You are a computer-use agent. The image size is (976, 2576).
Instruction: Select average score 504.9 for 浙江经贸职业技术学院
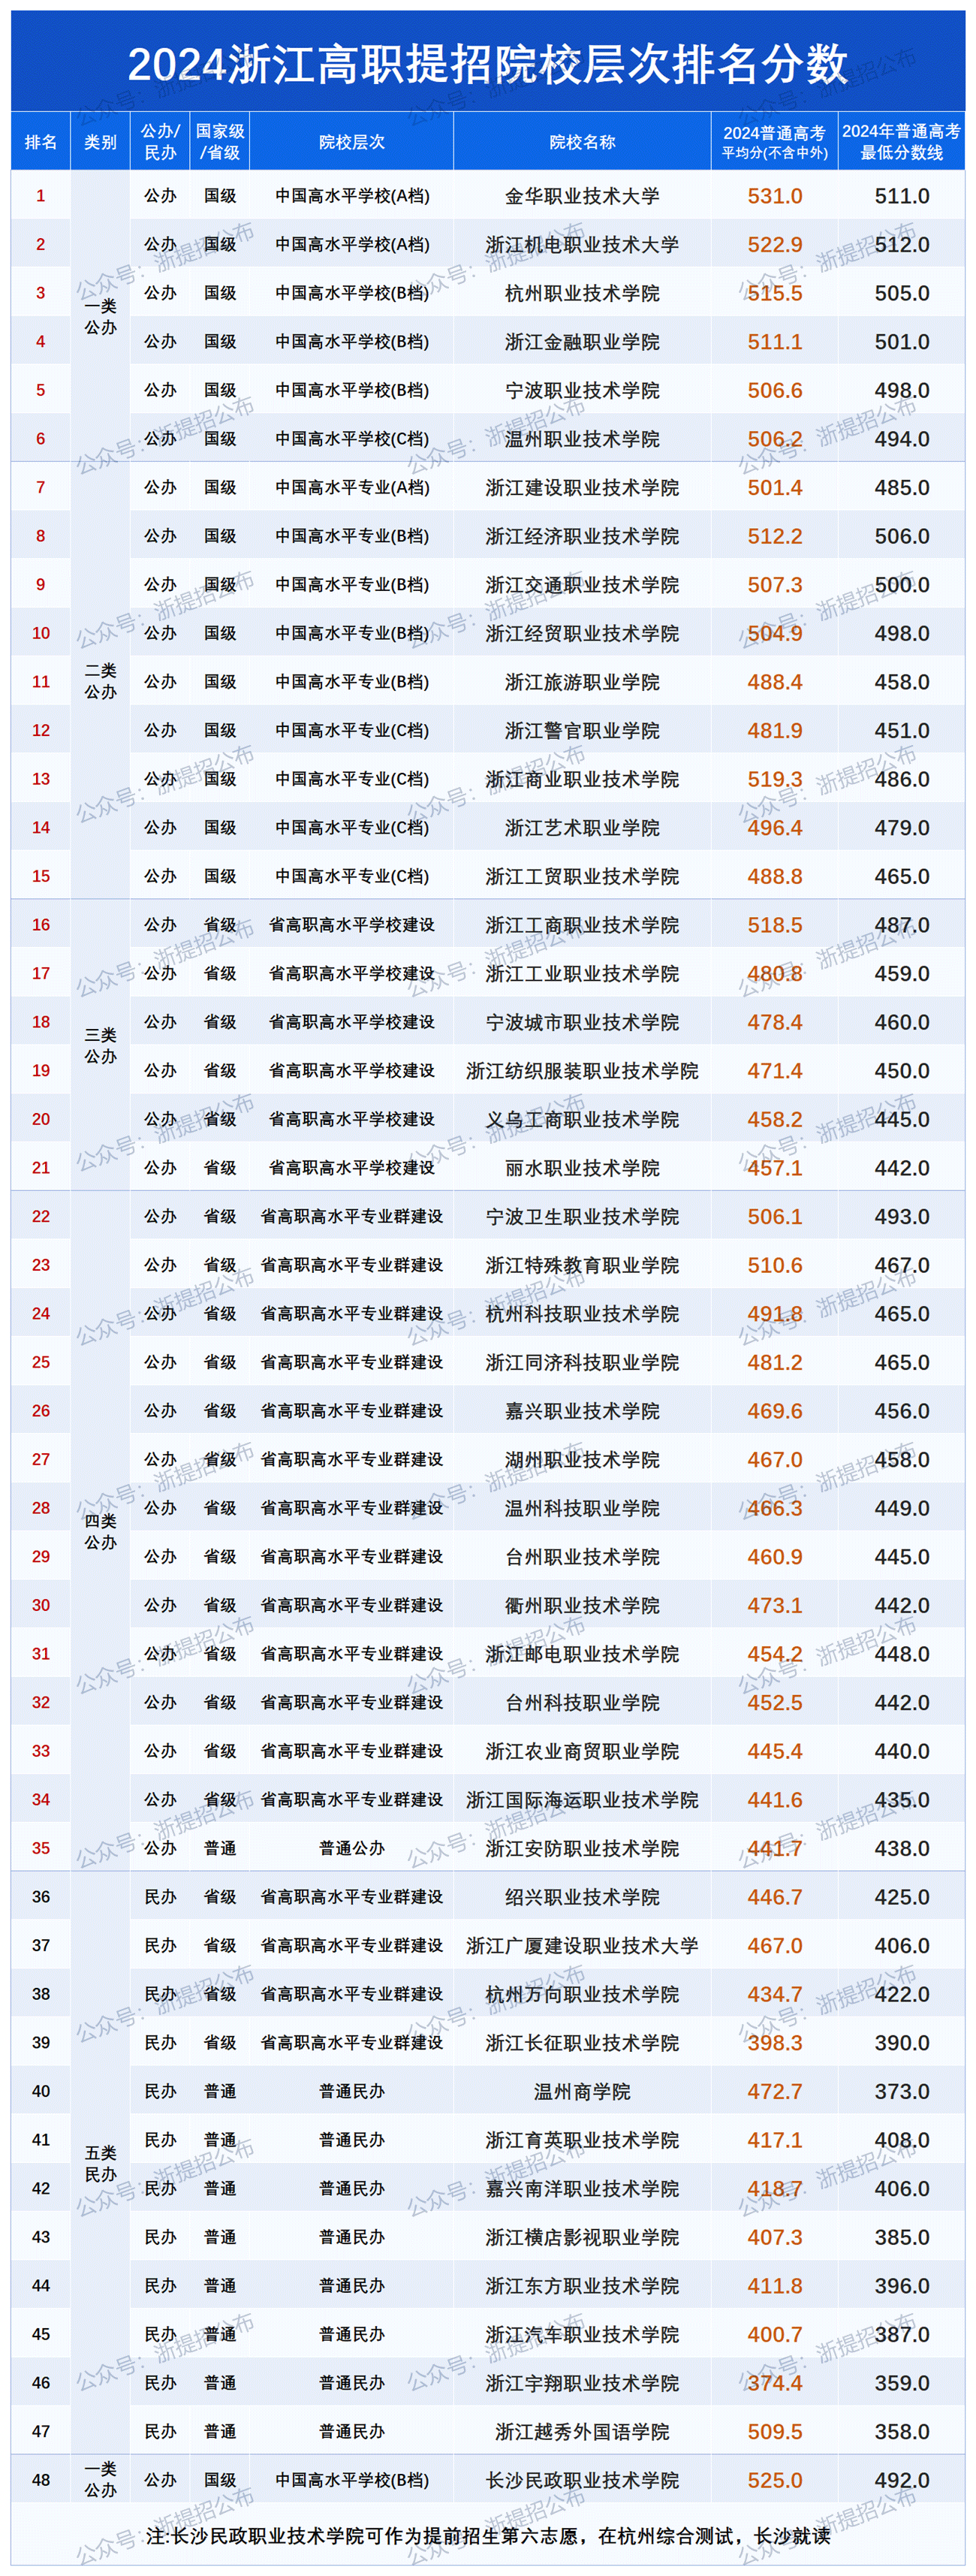(x=775, y=633)
